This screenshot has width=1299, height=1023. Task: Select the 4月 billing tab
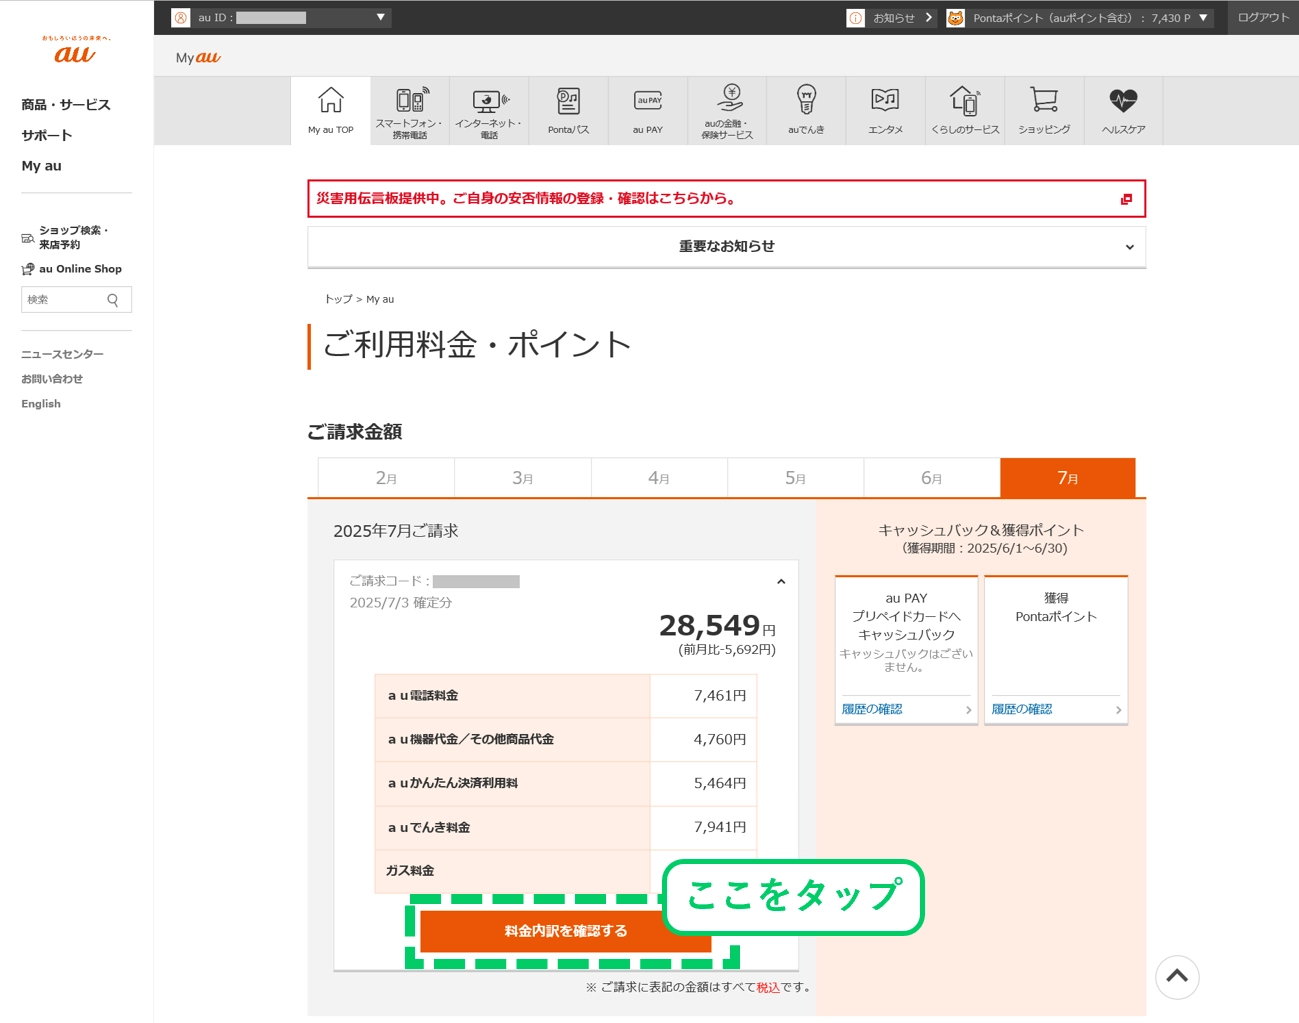point(659,478)
